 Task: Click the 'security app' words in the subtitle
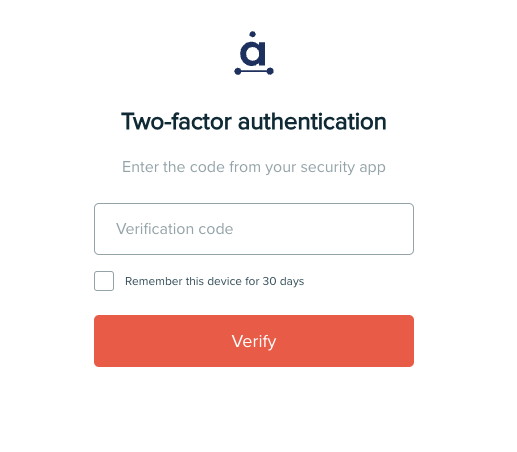point(343,168)
